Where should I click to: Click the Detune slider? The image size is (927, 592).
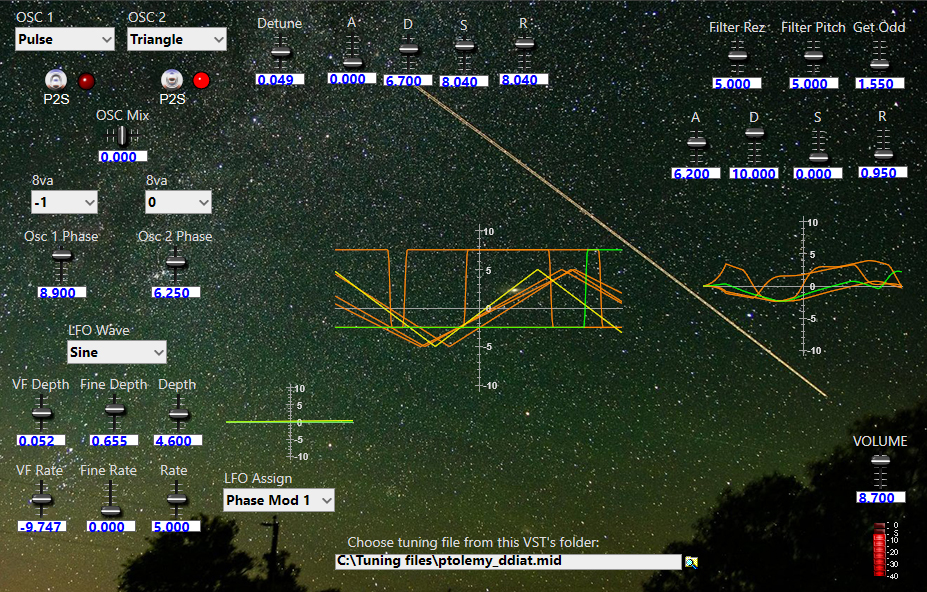pyautogui.click(x=280, y=52)
